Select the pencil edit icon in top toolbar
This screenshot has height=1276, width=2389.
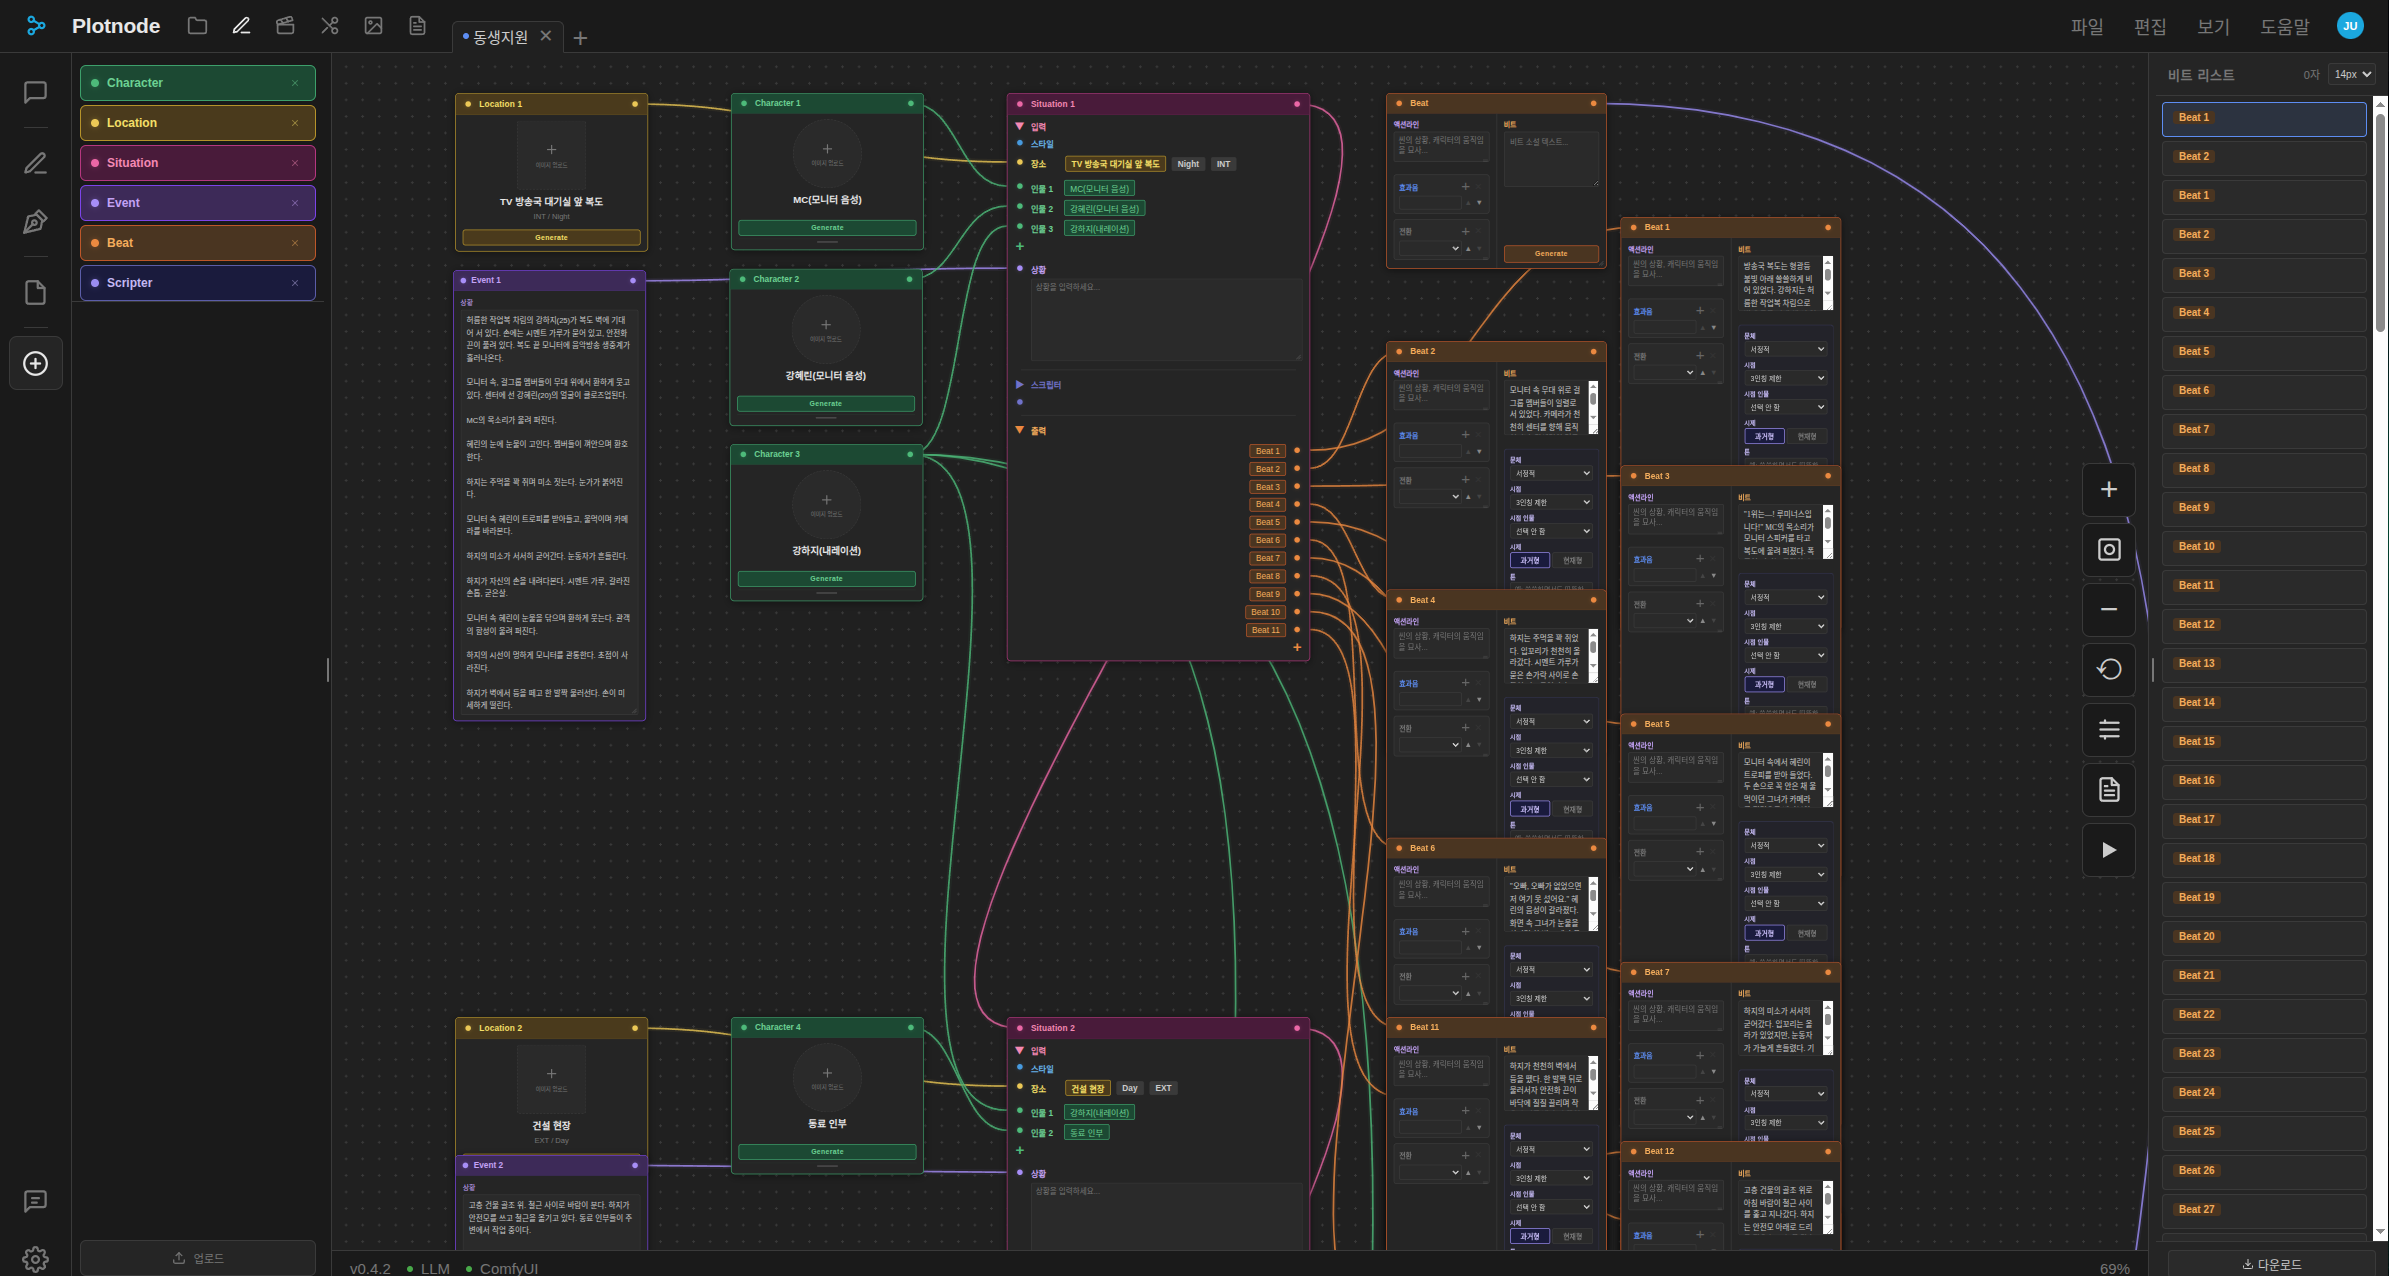tap(241, 26)
